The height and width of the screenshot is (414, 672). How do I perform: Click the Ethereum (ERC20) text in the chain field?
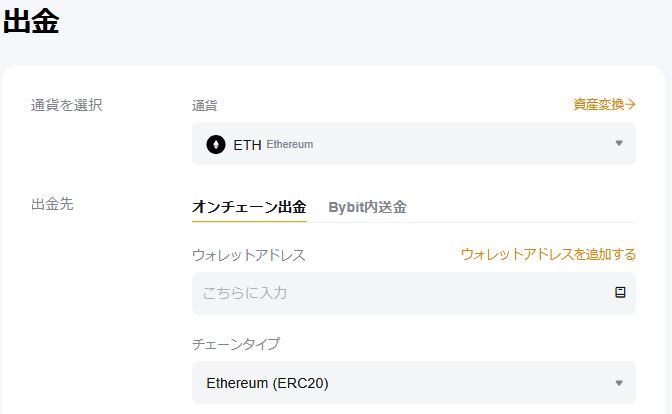coord(267,383)
